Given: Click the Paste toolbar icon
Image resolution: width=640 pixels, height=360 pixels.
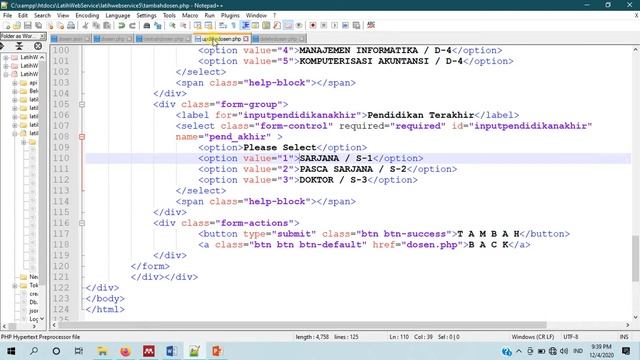Looking at the screenshot, I should coord(107,25).
